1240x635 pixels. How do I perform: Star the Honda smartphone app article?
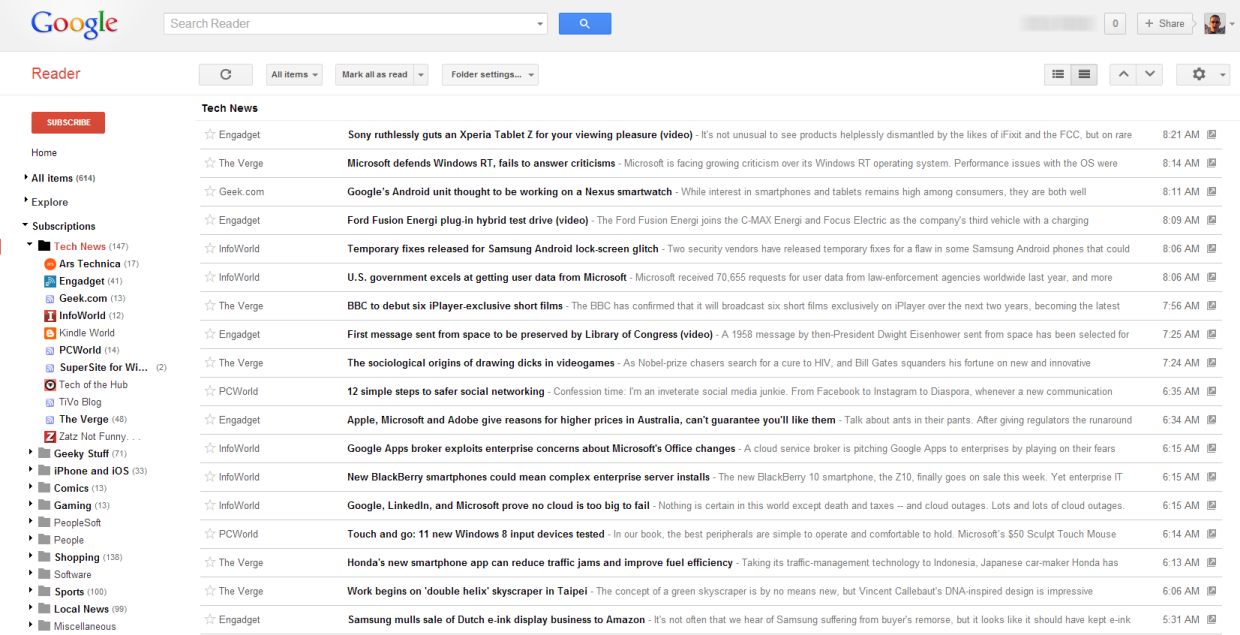[x=210, y=562]
